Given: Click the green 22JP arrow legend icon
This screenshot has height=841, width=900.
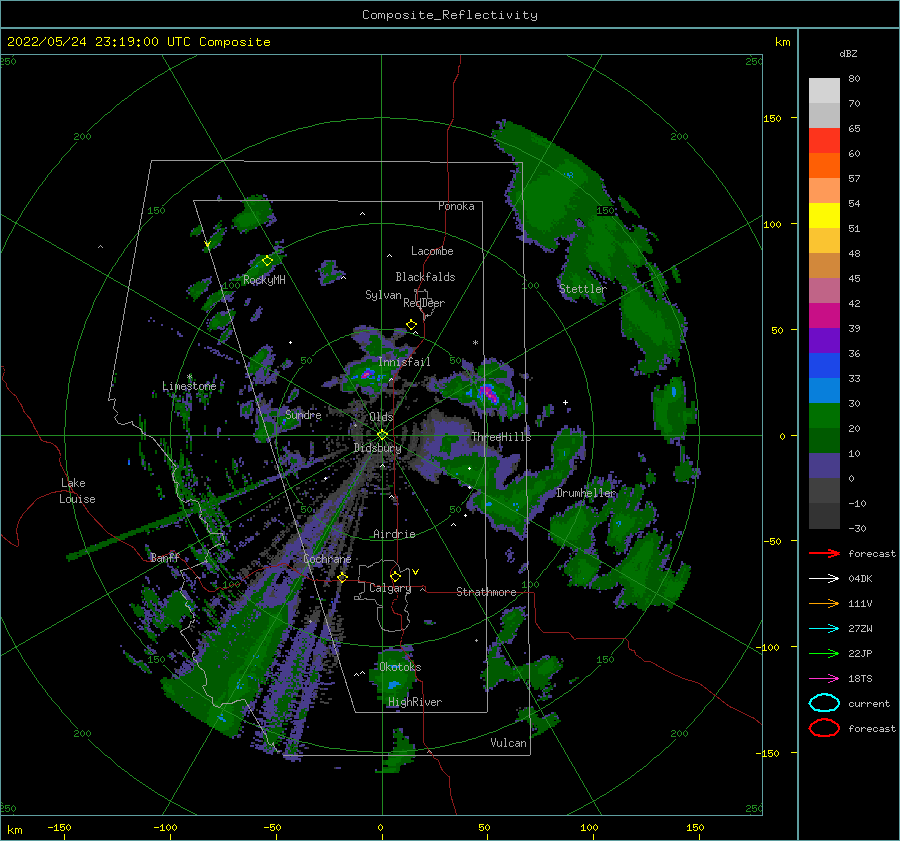Looking at the screenshot, I should 824,653.
